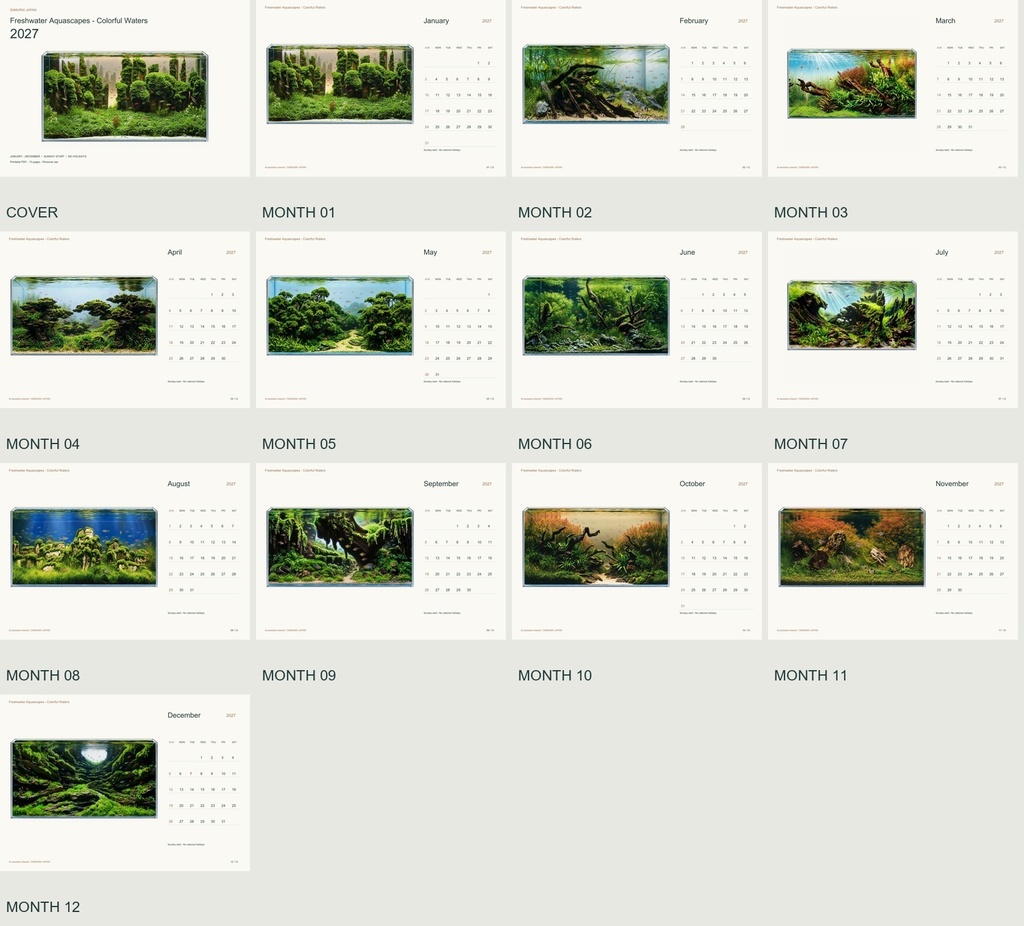Click the 'February' month heading
The width and height of the screenshot is (1024, 926).
tap(694, 21)
